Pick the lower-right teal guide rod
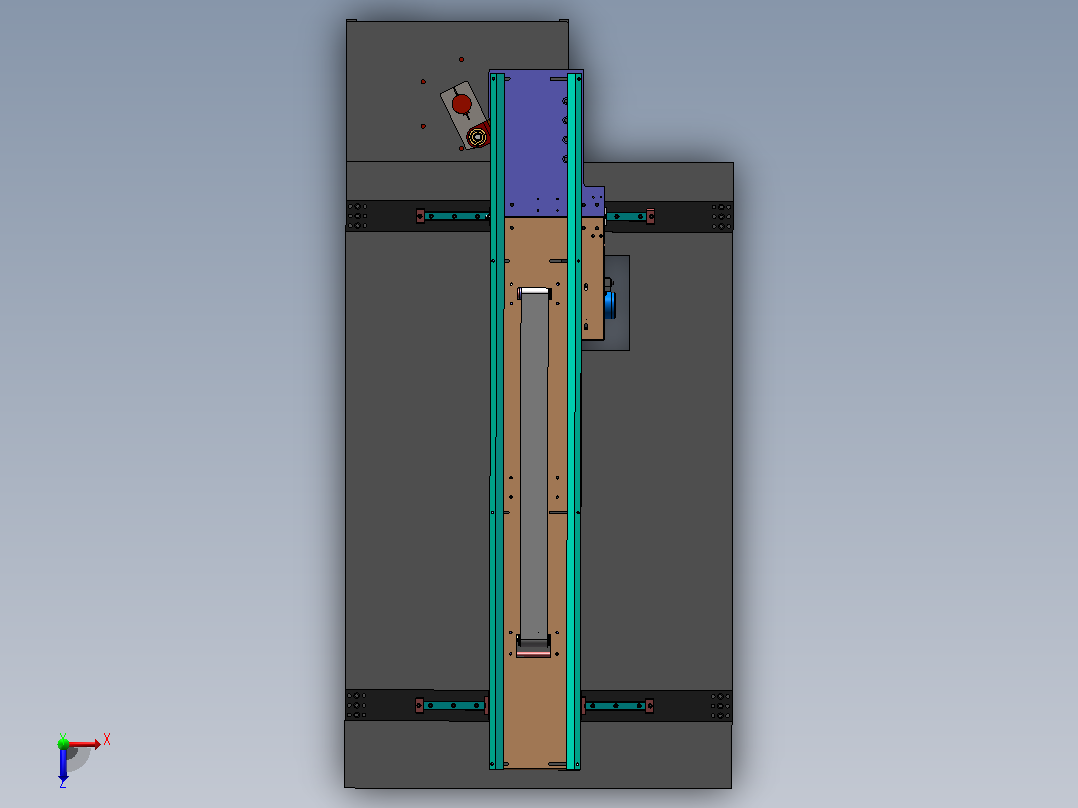 (618, 706)
